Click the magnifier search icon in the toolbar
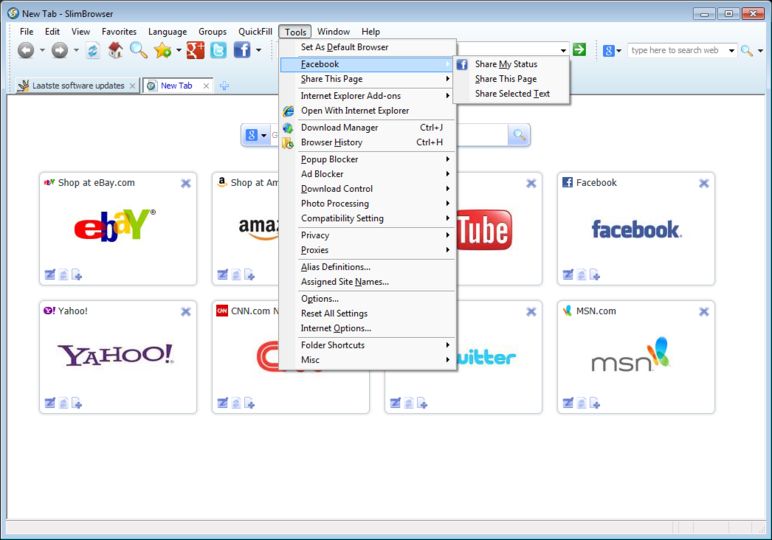The image size is (772, 540). click(138, 50)
